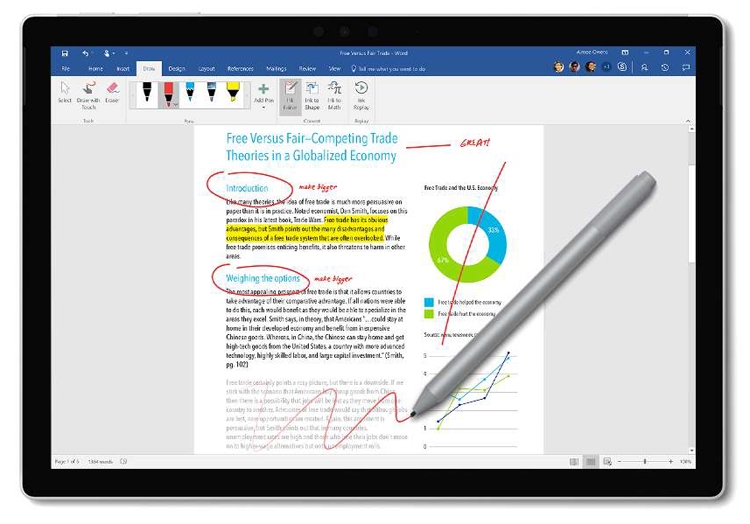Open red pen options dropdown arrow
The height and width of the screenshot is (524, 750).
(x=176, y=104)
